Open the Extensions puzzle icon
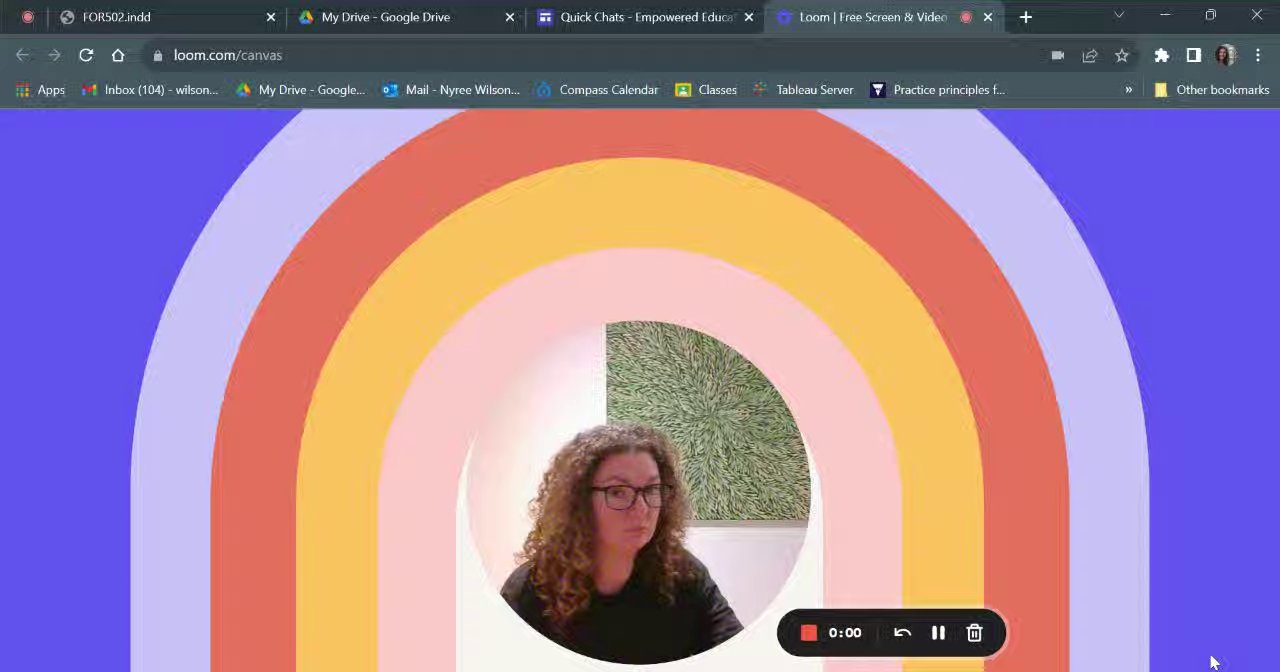This screenshot has height=672, width=1280. pyautogui.click(x=1162, y=56)
